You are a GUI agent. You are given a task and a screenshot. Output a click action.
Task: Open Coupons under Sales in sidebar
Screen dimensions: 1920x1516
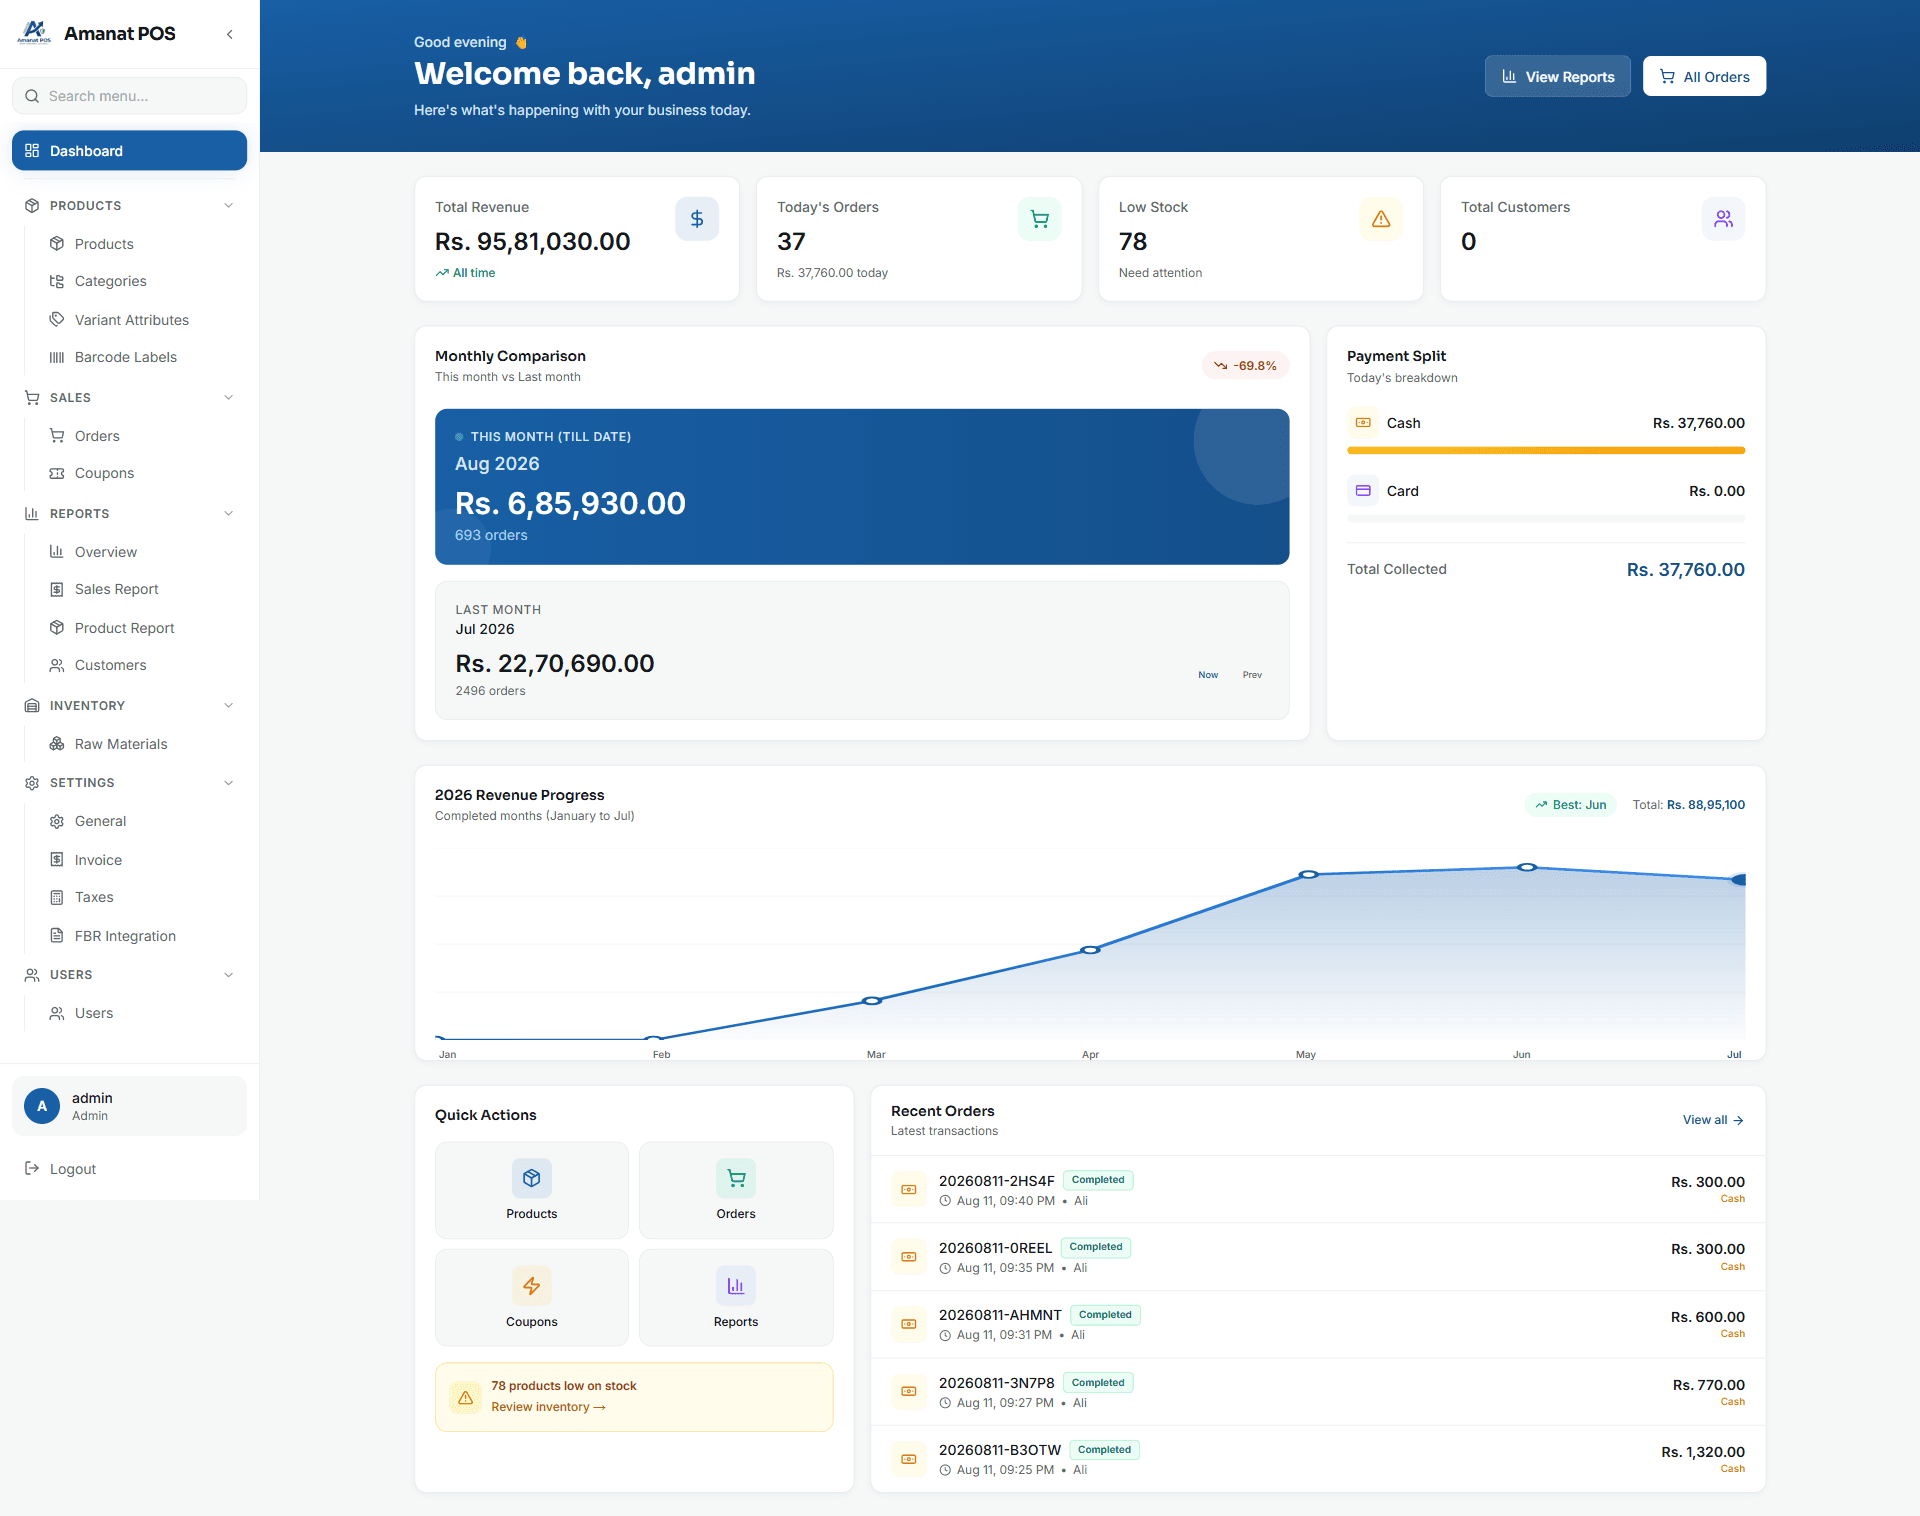coord(142,473)
